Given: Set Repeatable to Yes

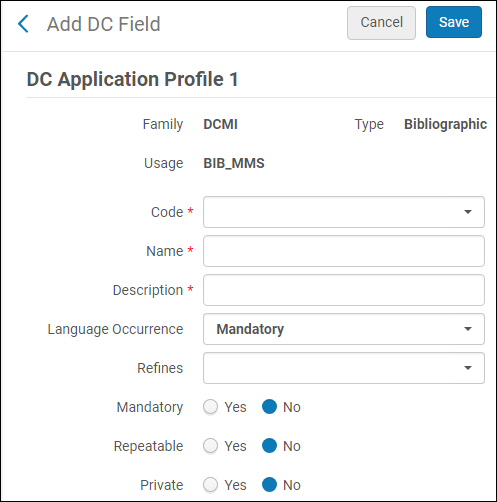Looking at the screenshot, I should point(211,446).
